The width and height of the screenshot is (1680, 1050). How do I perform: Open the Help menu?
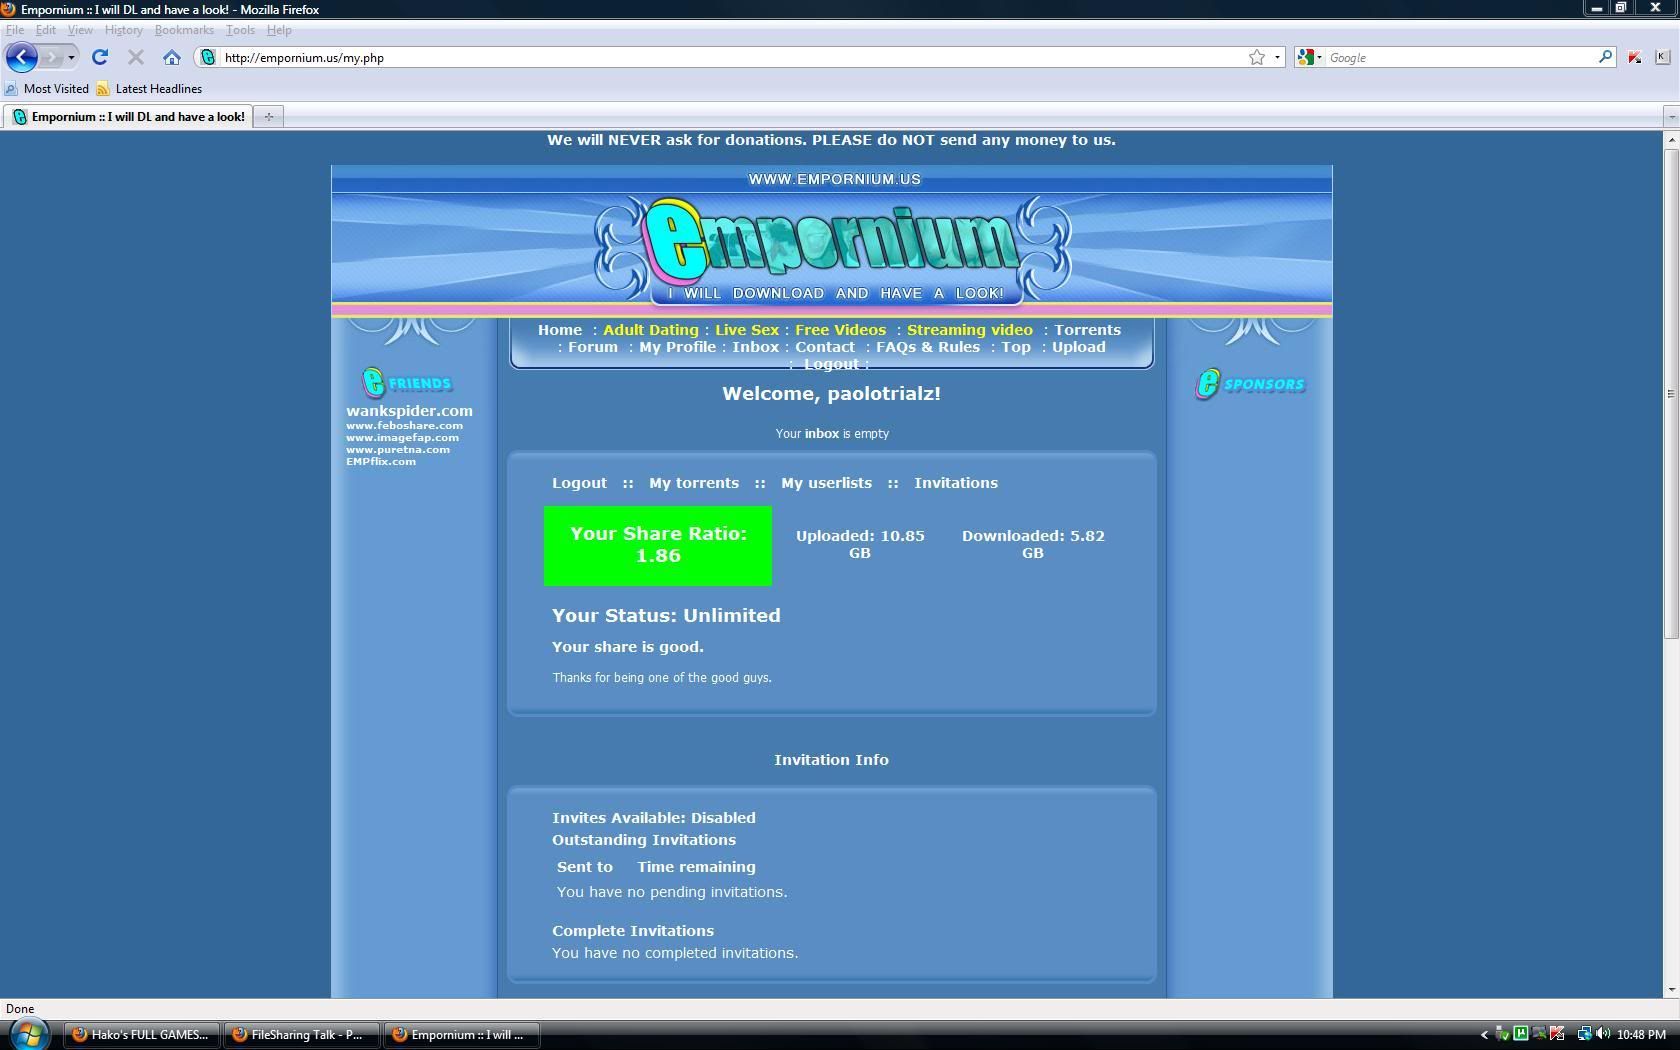279,30
